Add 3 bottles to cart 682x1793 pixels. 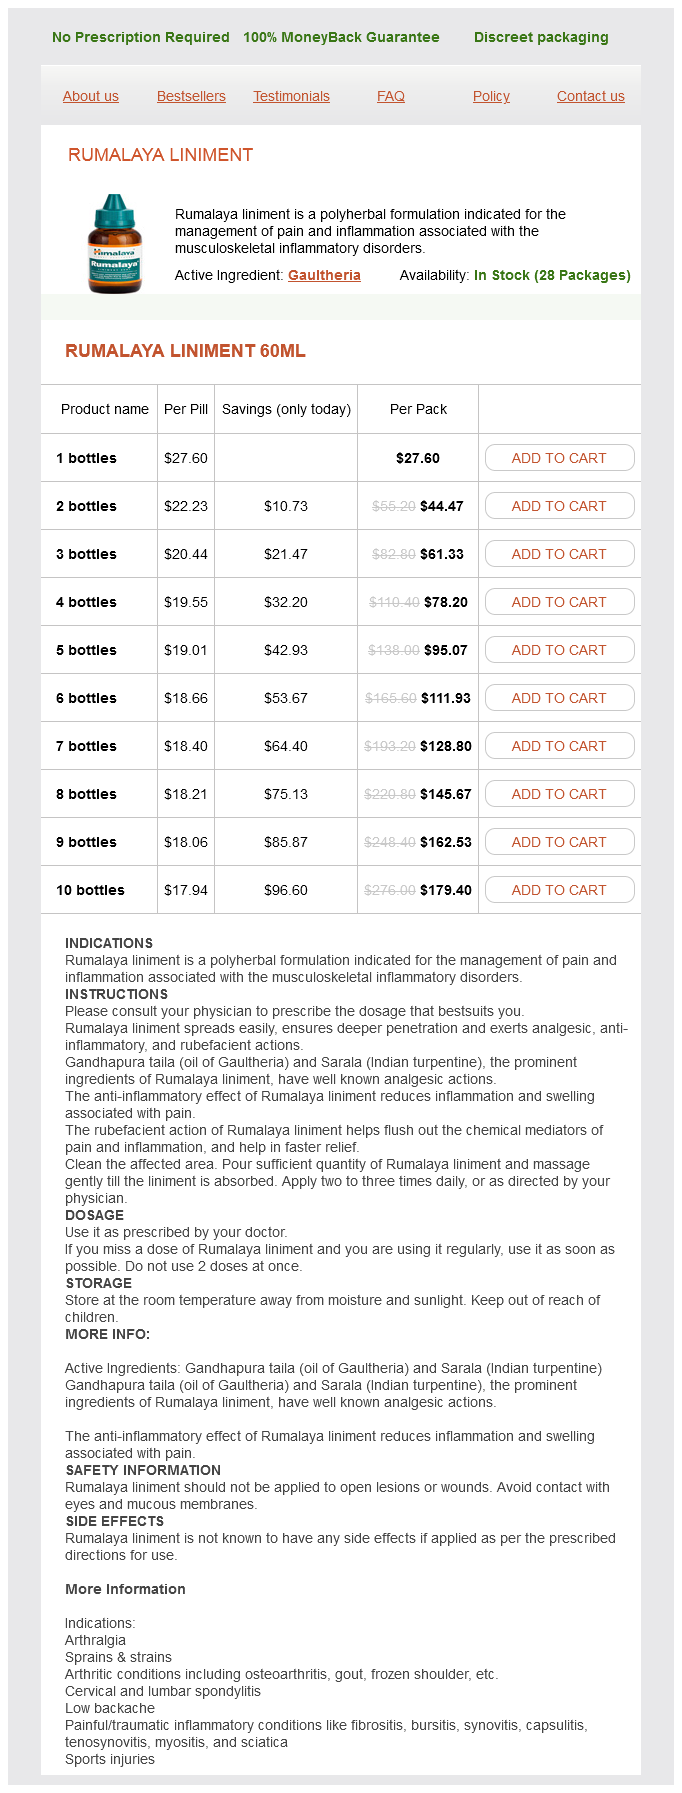[559, 554]
